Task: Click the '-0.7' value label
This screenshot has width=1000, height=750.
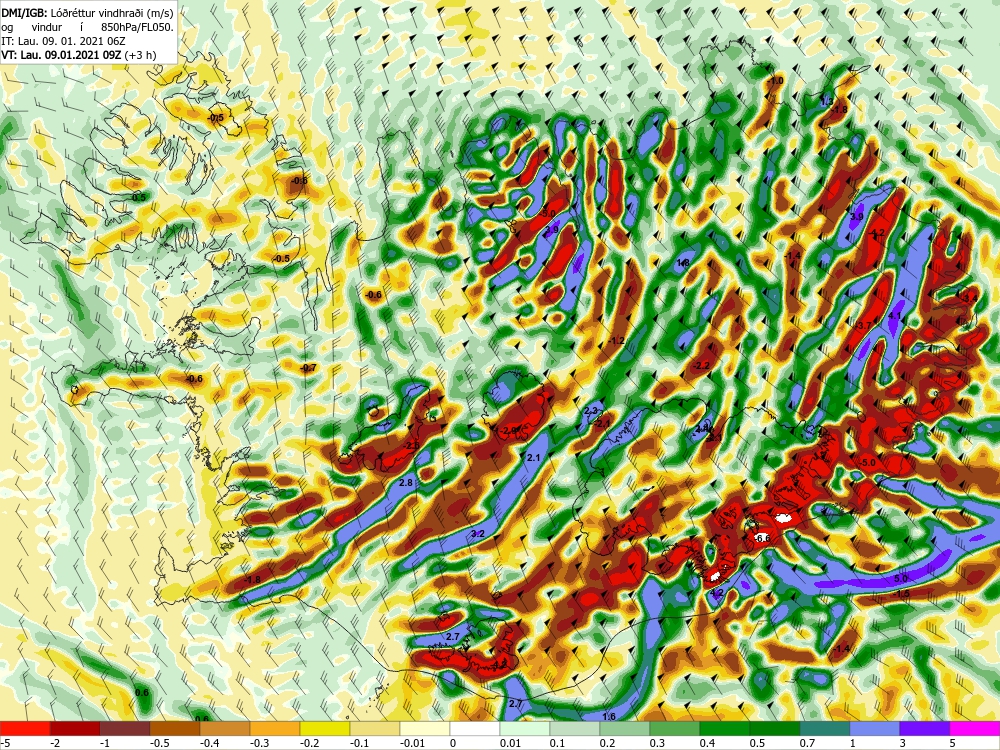Action: coord(308,368)
